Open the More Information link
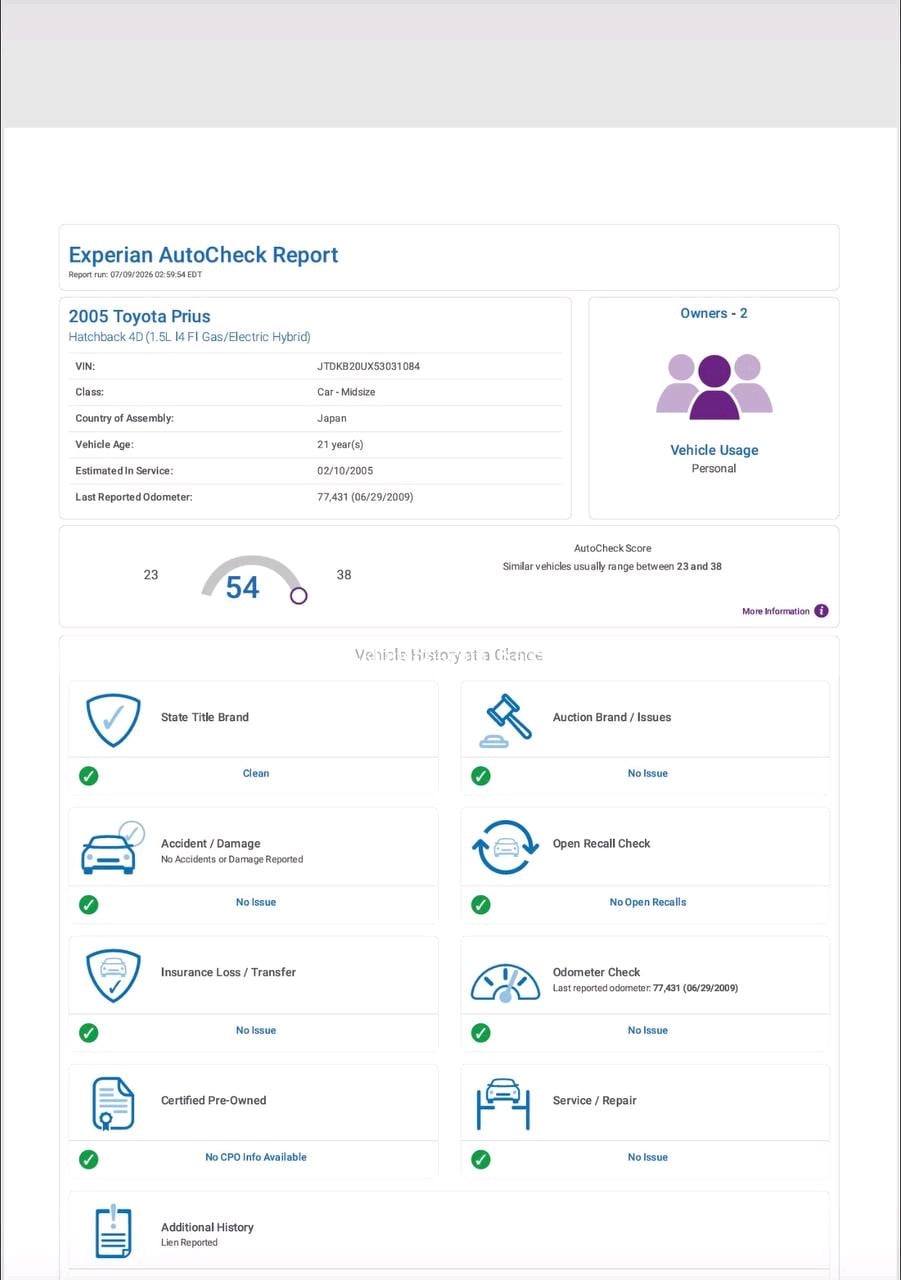 pyautogui.click(x=776, y=611)
